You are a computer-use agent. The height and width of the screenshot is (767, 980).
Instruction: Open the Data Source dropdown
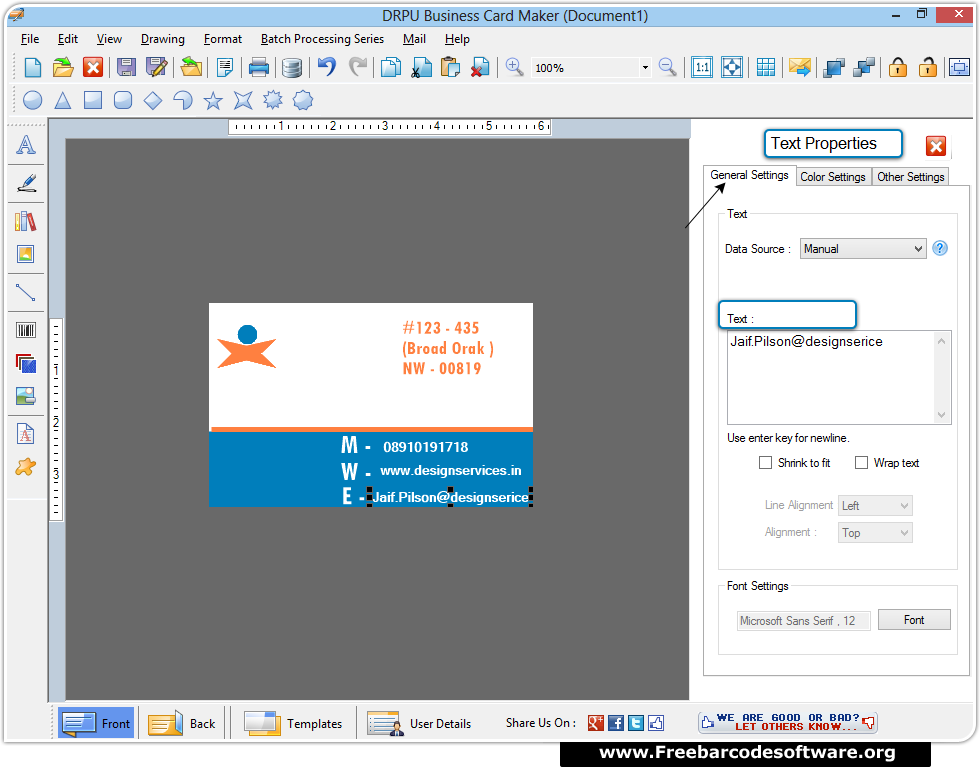click(x=862, y=249)
